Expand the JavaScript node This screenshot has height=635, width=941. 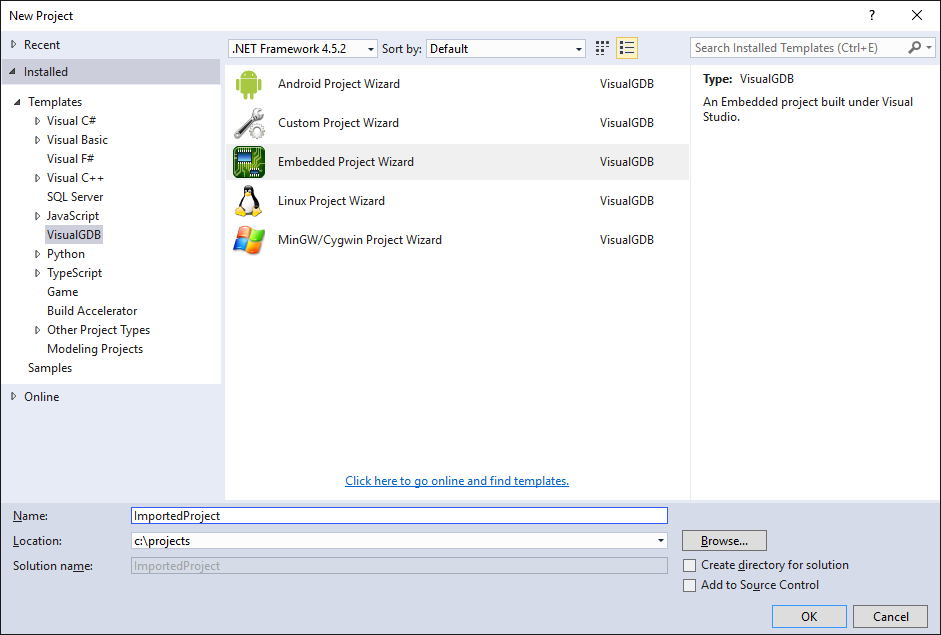37,216
